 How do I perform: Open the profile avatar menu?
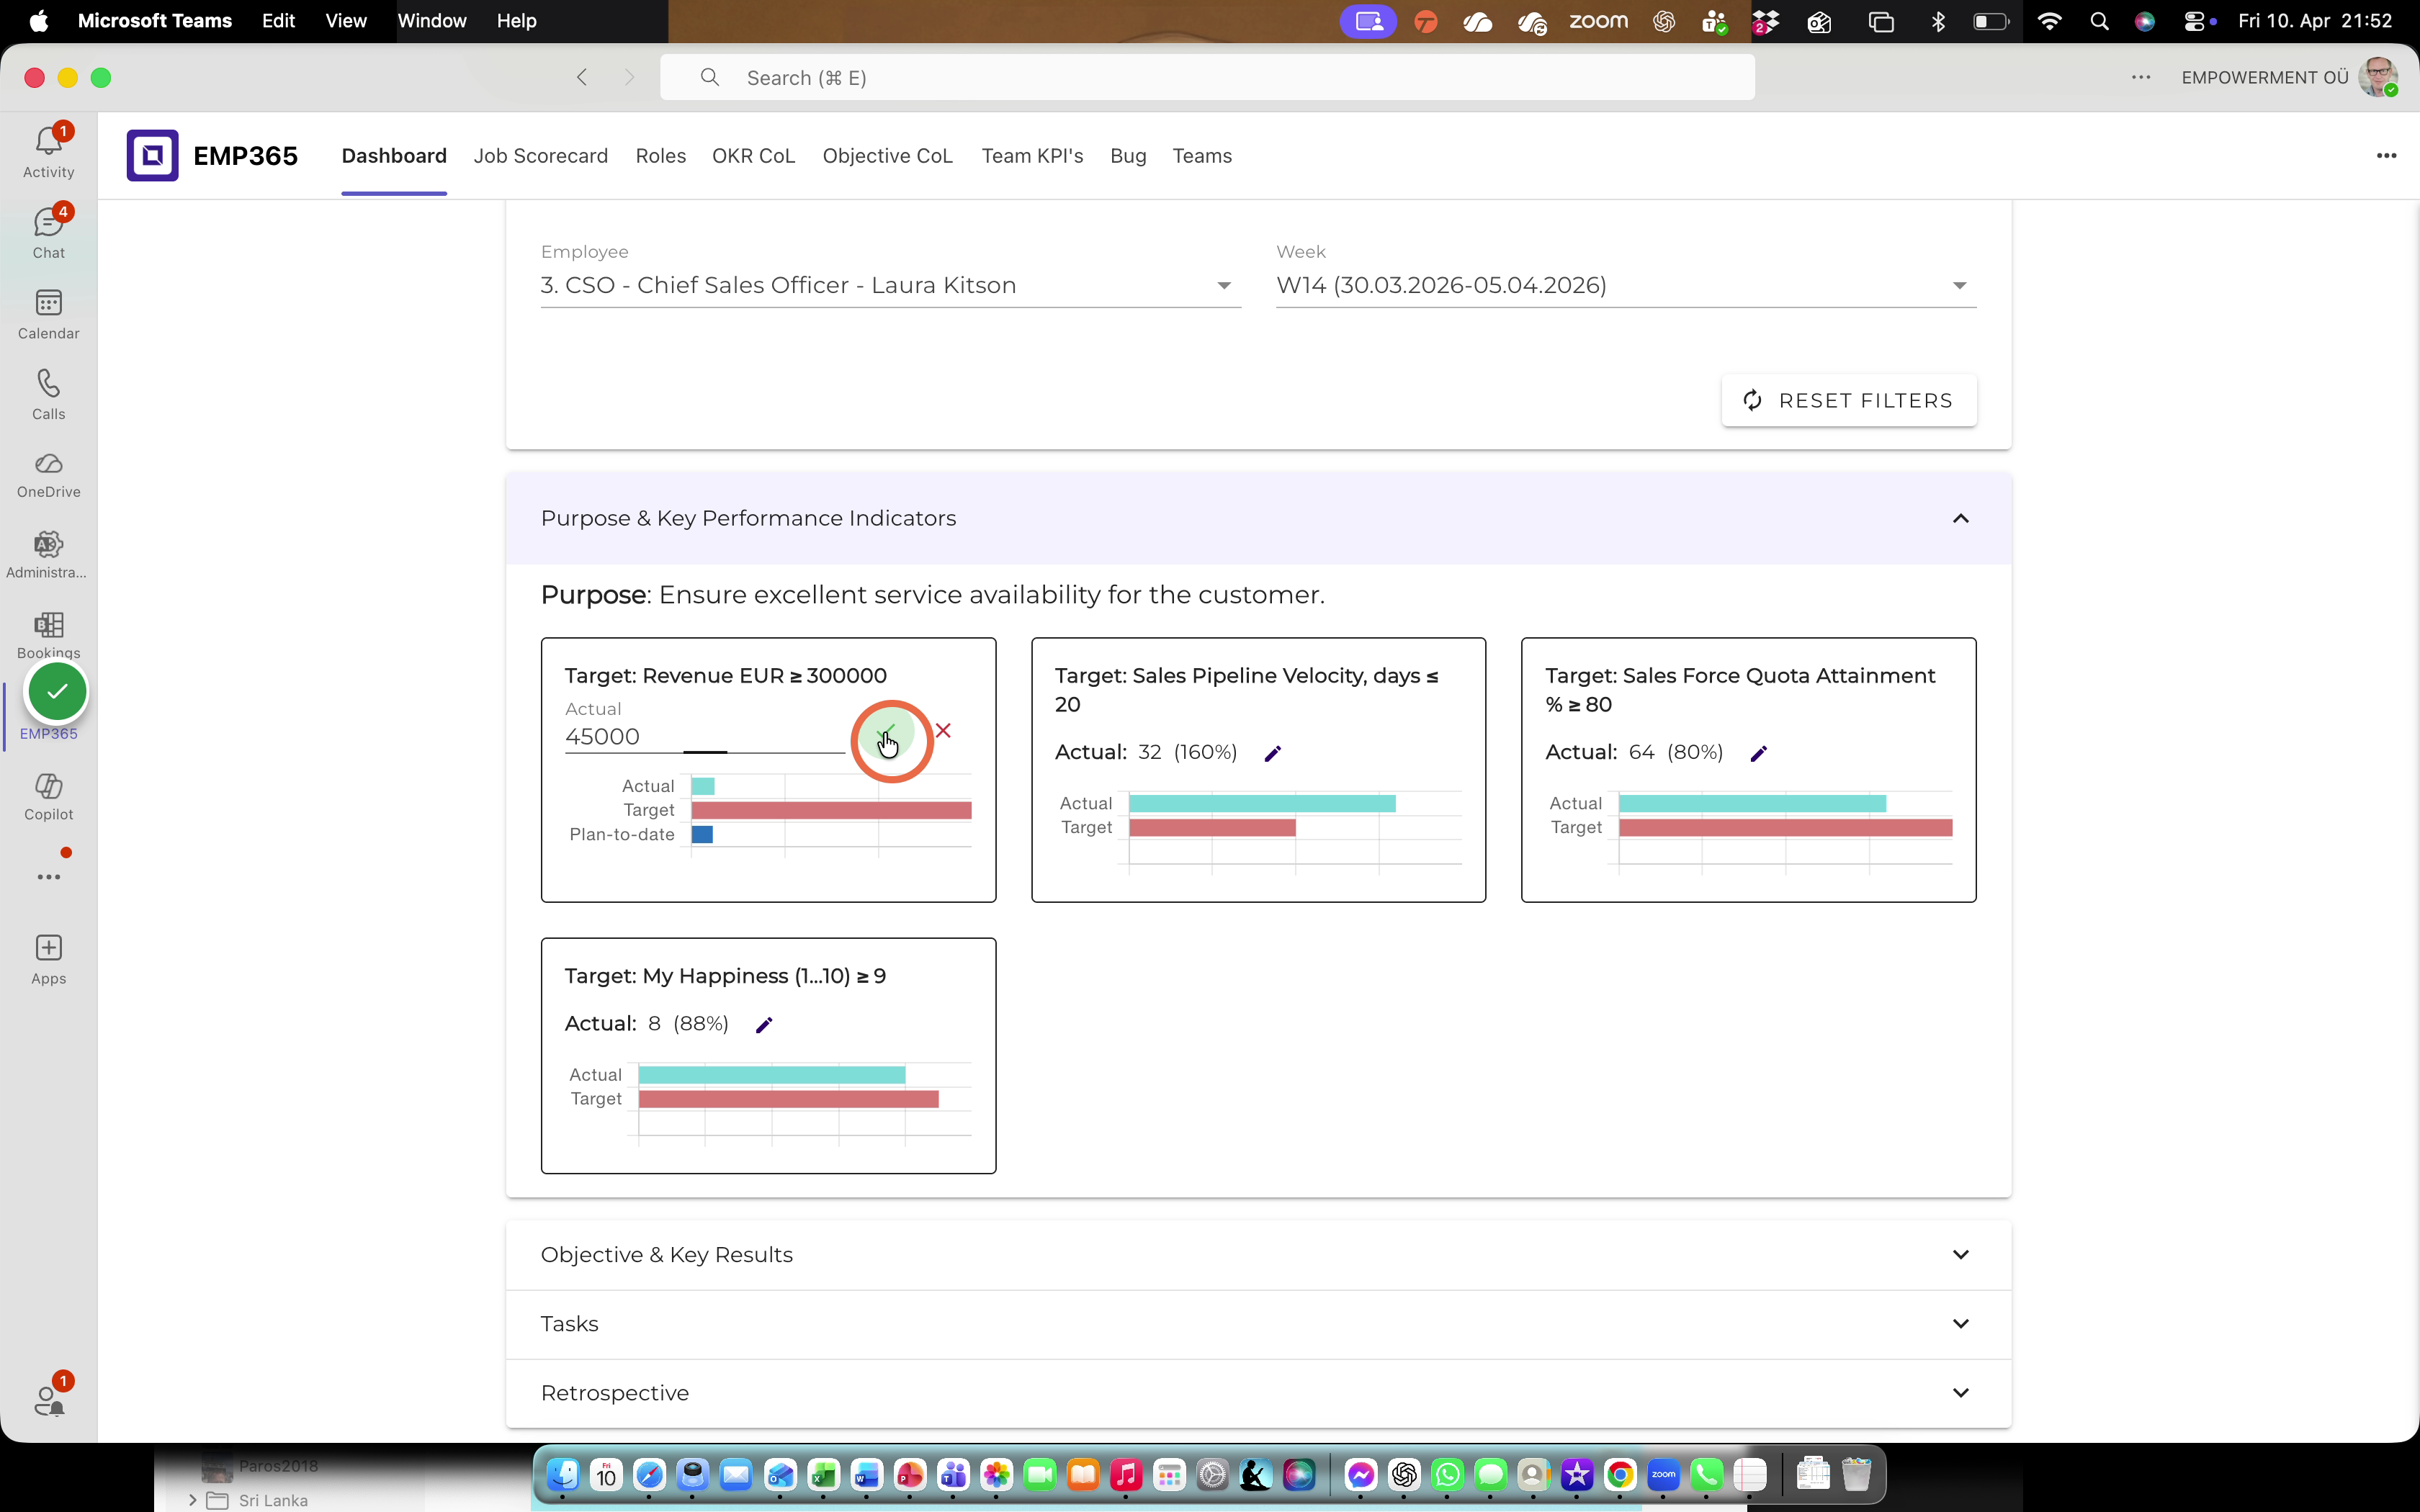pos(2377,77)
